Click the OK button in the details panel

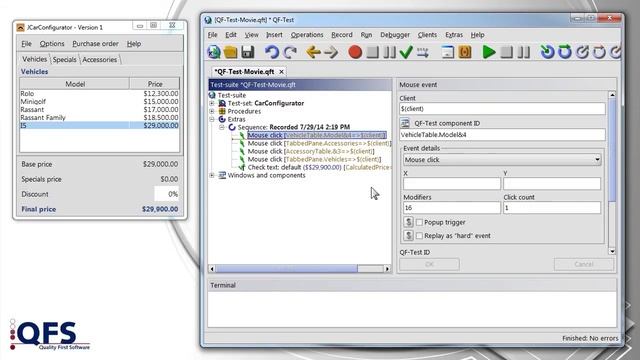click(429, 264)
